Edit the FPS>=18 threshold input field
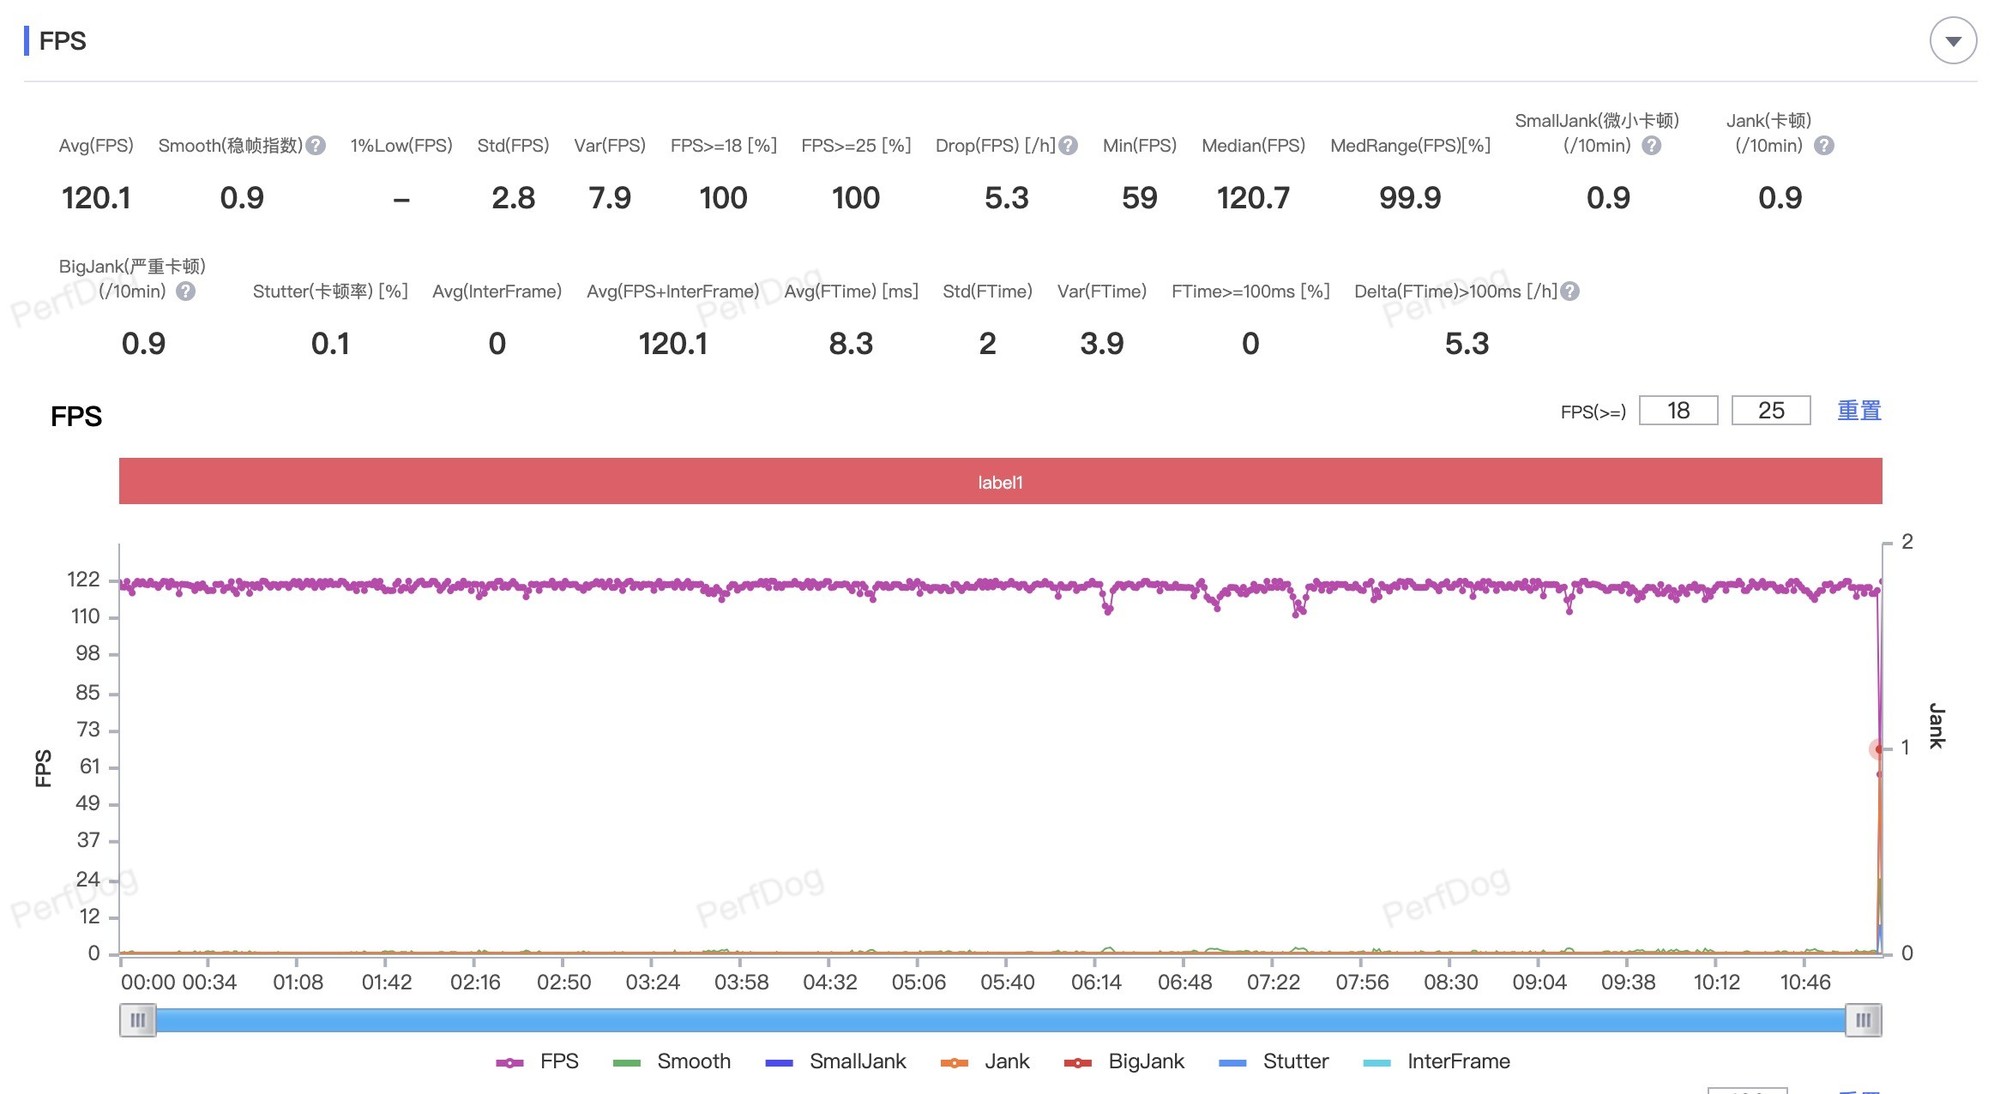This screenshot has height=1094, width=2000. 1678,408
